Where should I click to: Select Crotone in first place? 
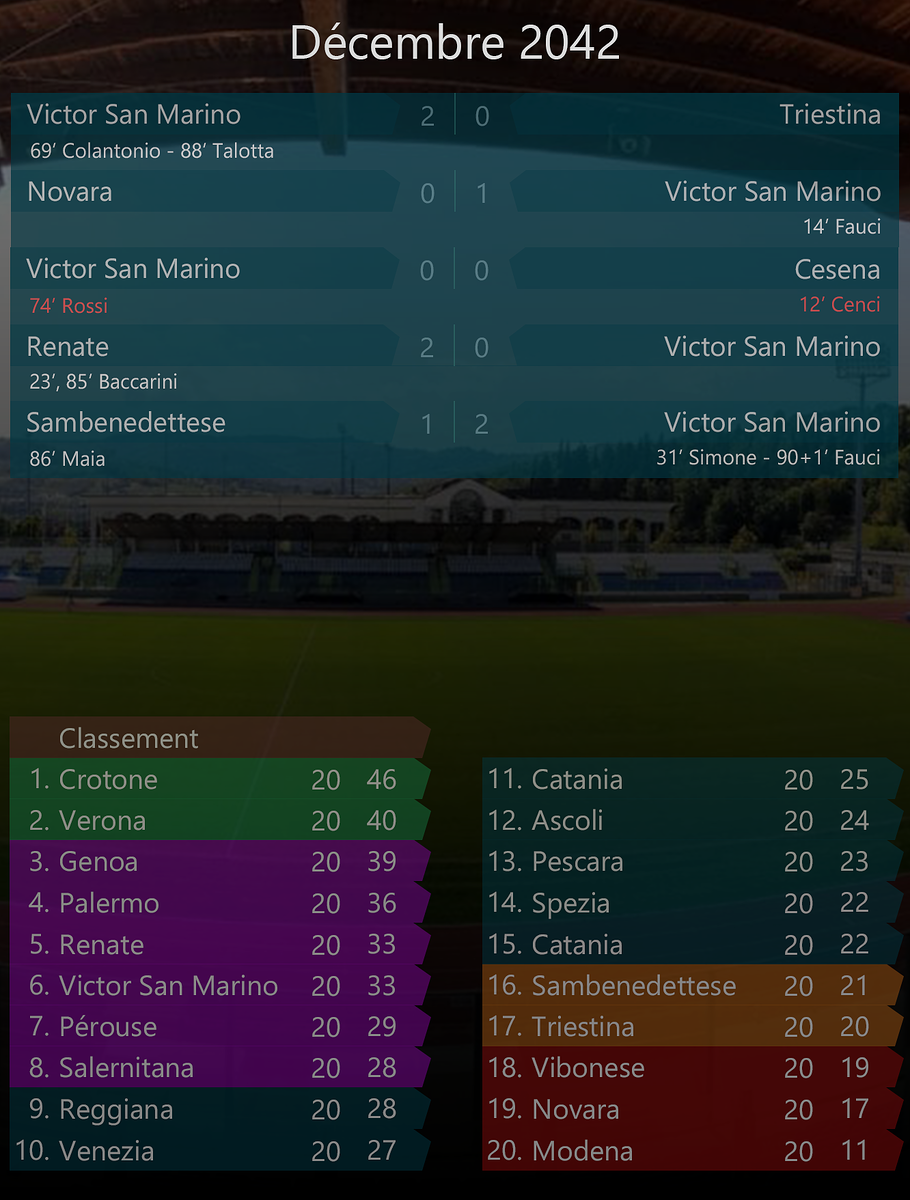[220, 779]
